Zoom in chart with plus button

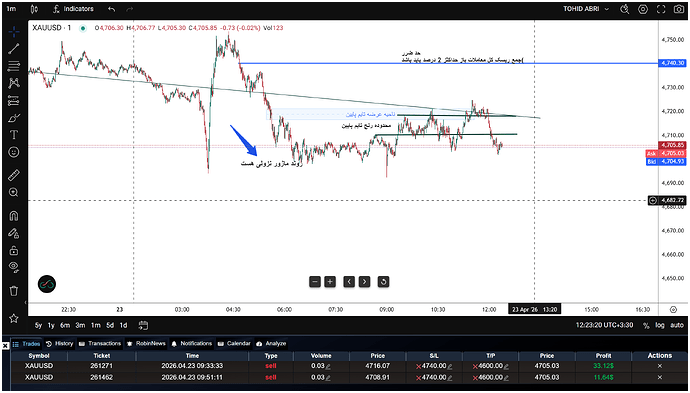330,282
